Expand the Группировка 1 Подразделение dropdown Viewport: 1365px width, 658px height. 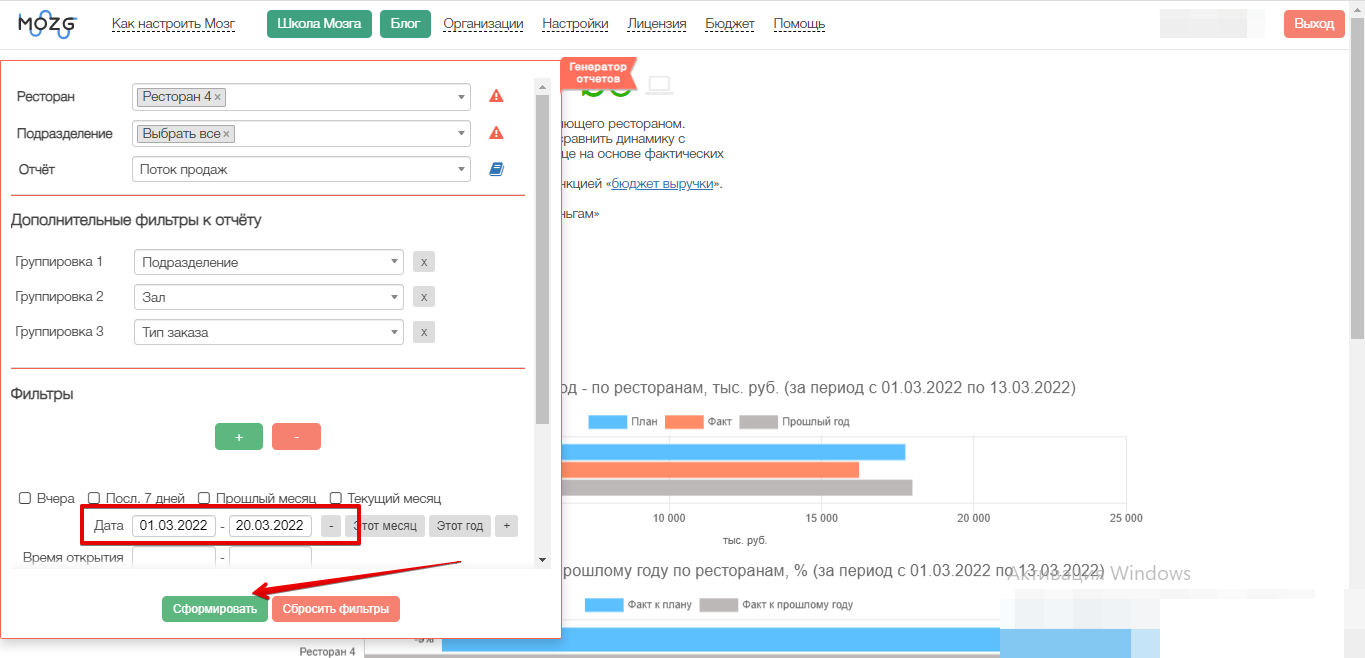(x=268, y=262)
